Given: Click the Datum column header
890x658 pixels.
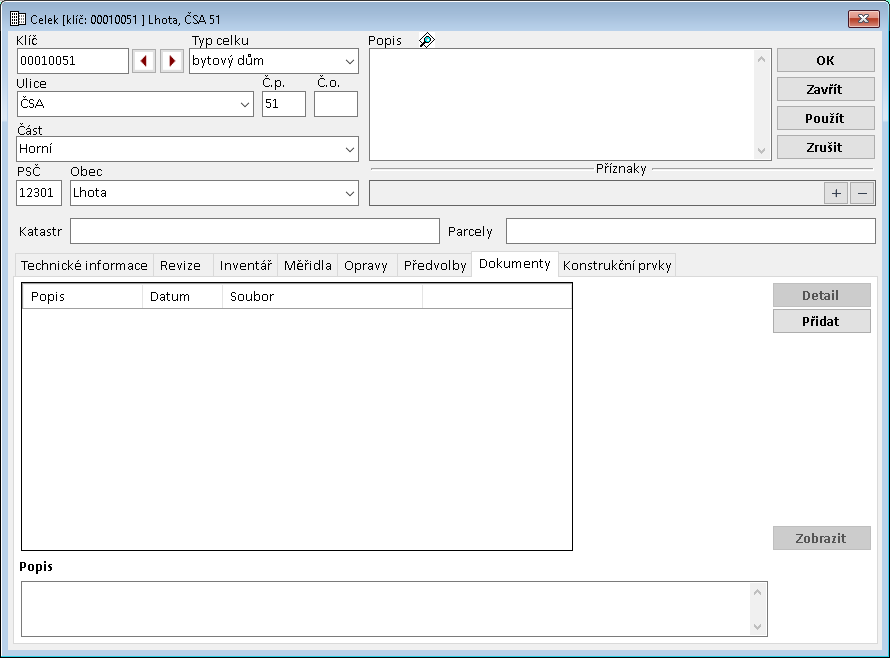Looking at the screenshot, I should click(x=182, y=296).
